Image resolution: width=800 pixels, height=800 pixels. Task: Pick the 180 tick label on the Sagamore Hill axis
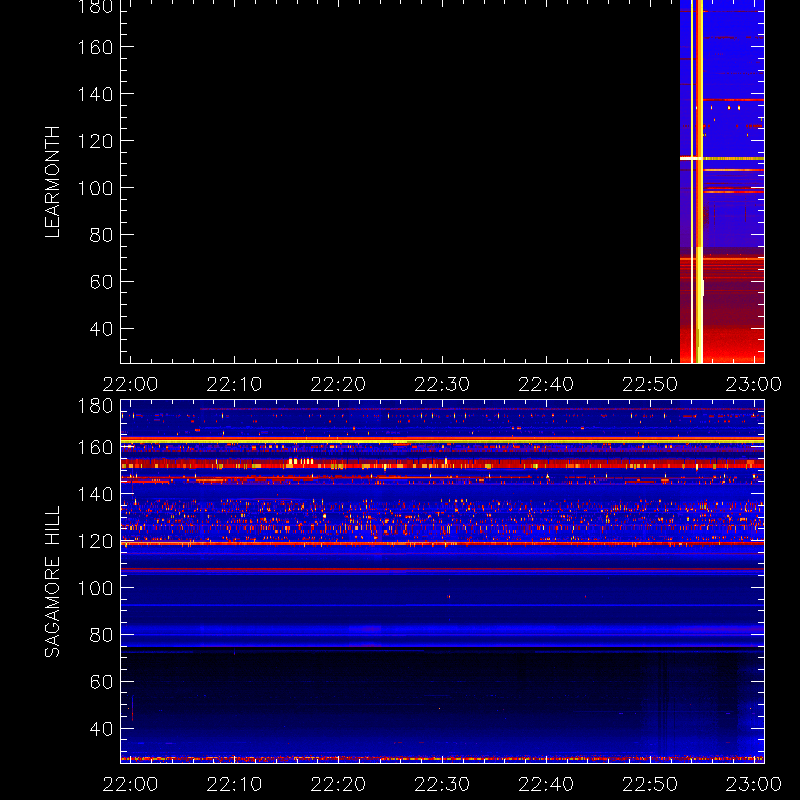(95, 407)
